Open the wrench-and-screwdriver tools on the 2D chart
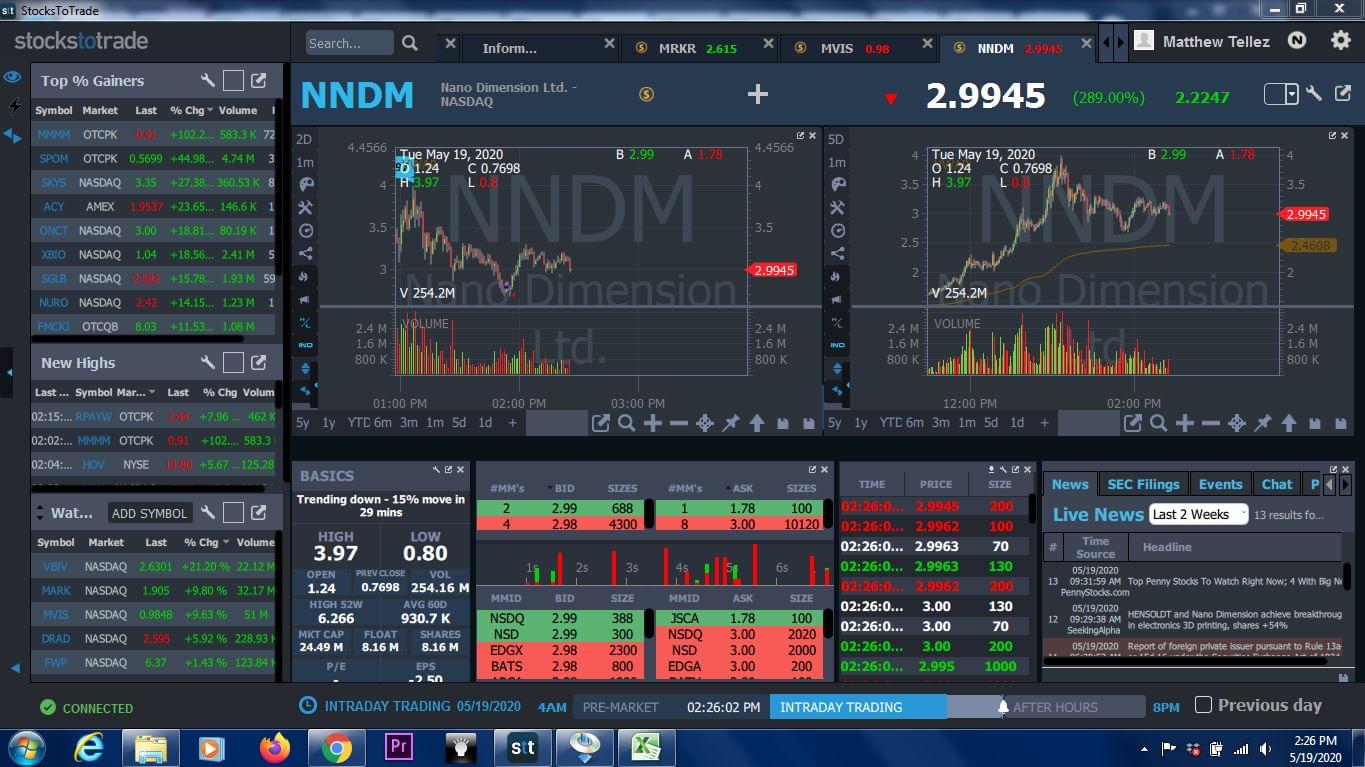The image size is (1365, 767). 306,207
